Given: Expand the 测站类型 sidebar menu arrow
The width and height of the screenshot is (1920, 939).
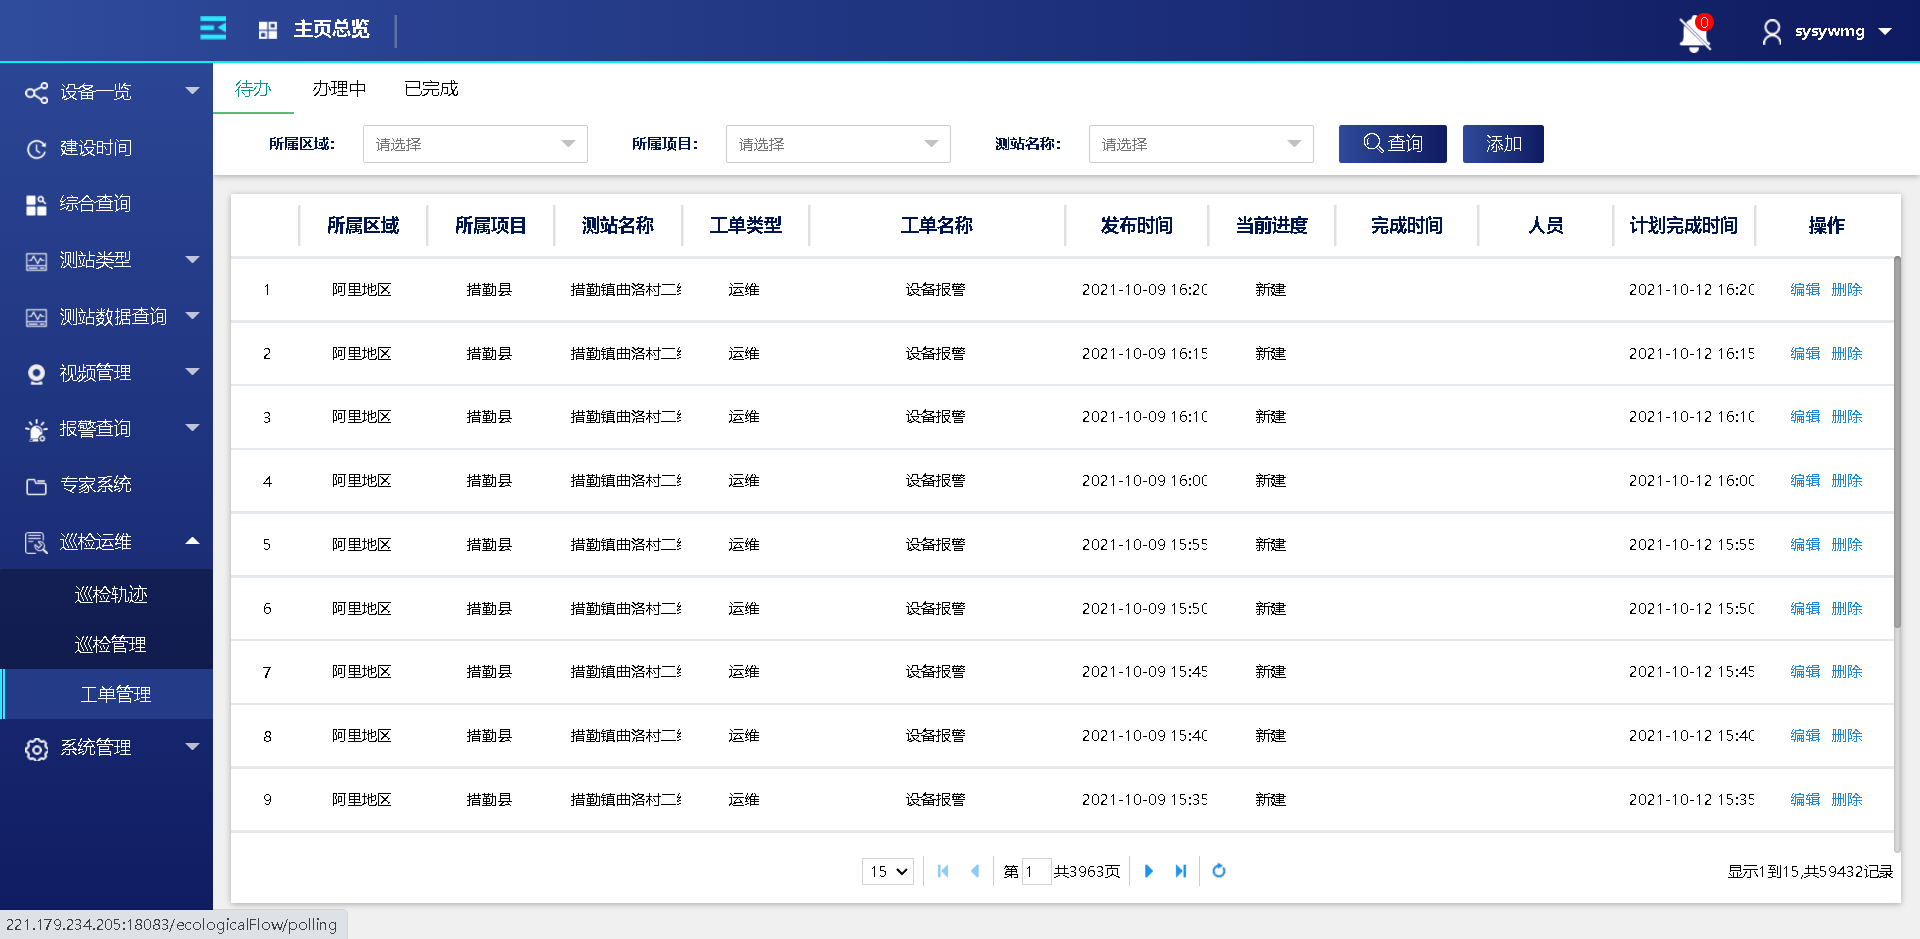Looking at the screenshot, I should [192, 259].
